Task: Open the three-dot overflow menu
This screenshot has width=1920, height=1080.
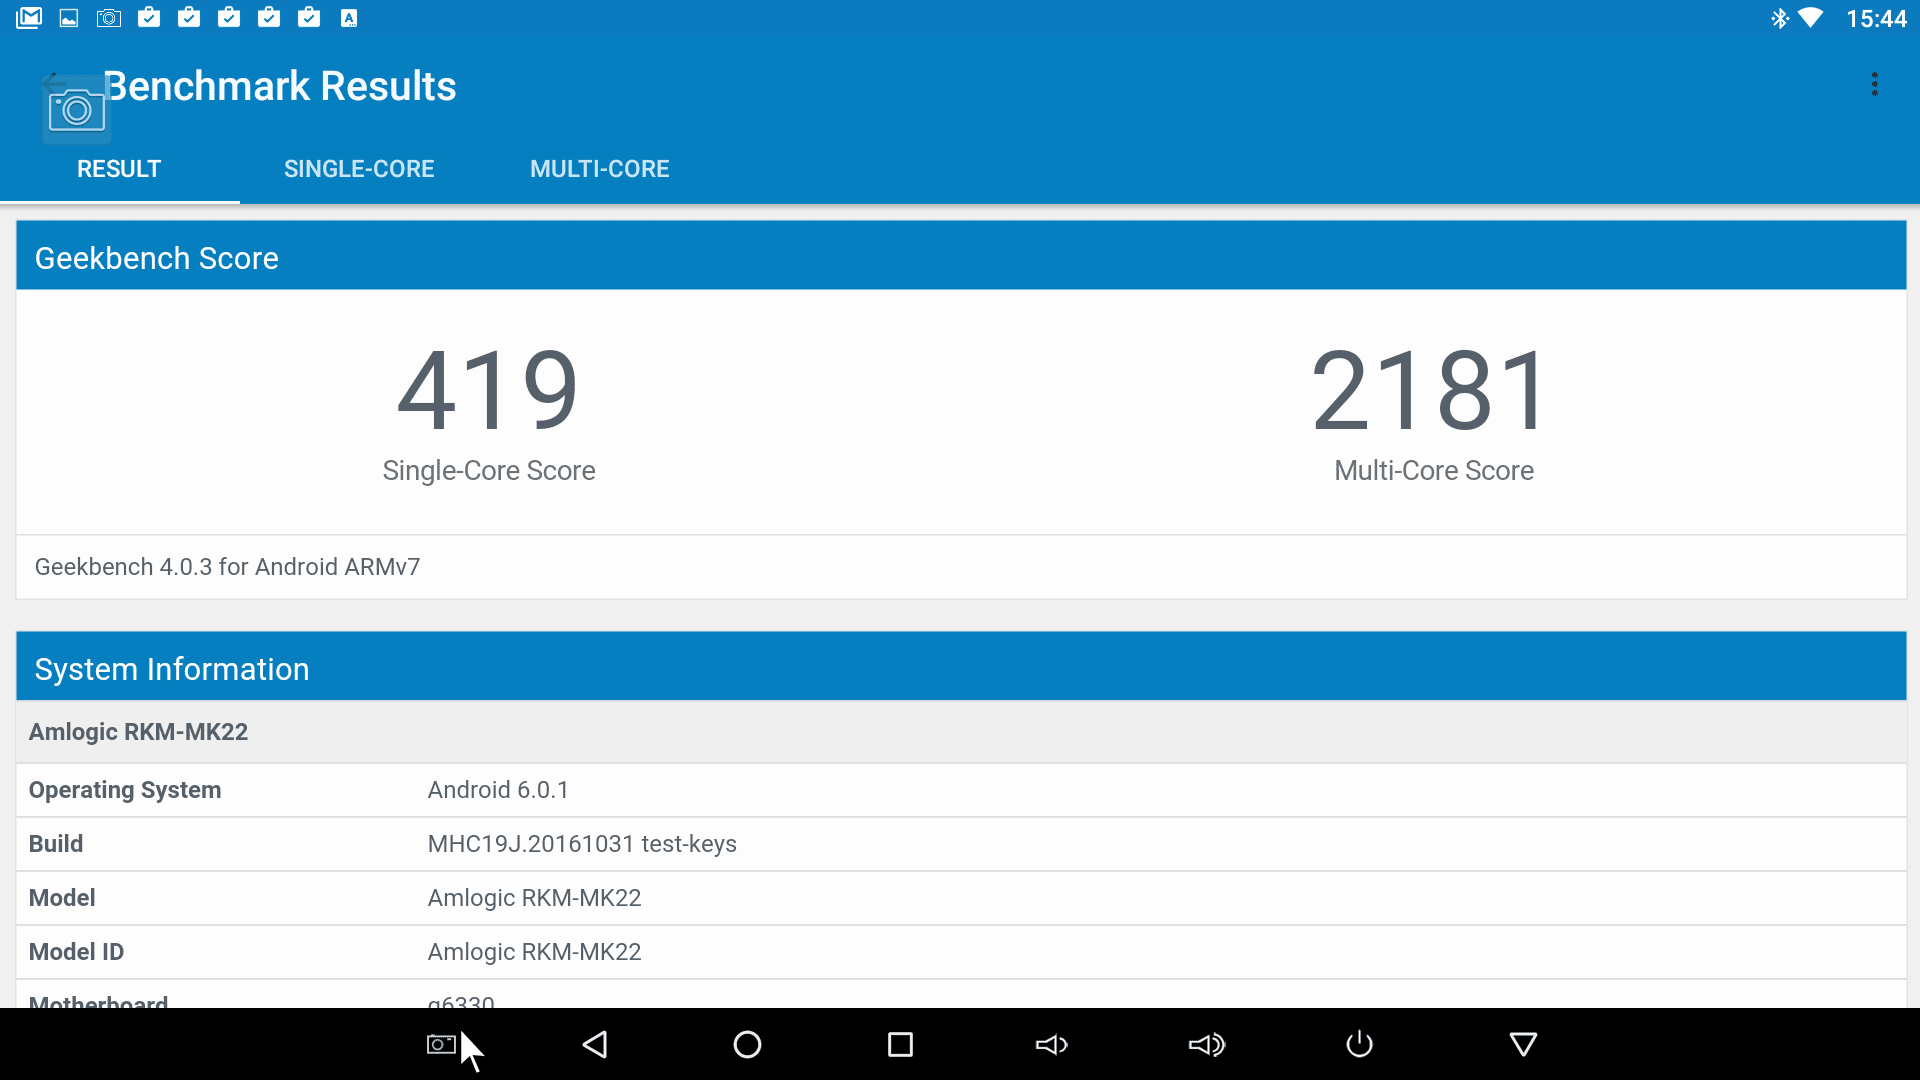Action: [x=1874, y=85]
